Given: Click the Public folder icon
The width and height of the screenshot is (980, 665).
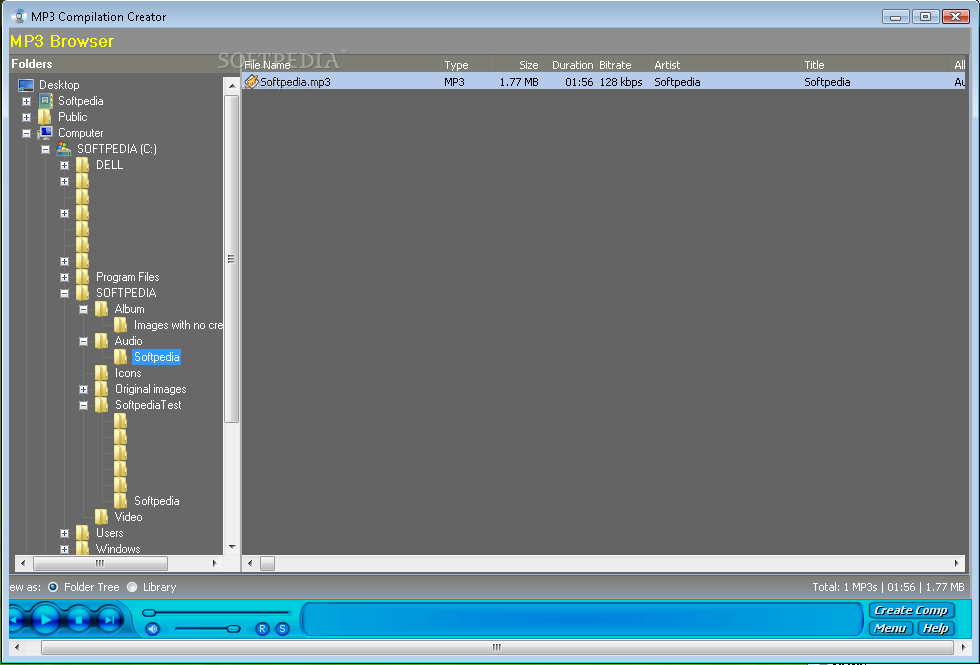Looking at the screenshot, I should 44,117.
